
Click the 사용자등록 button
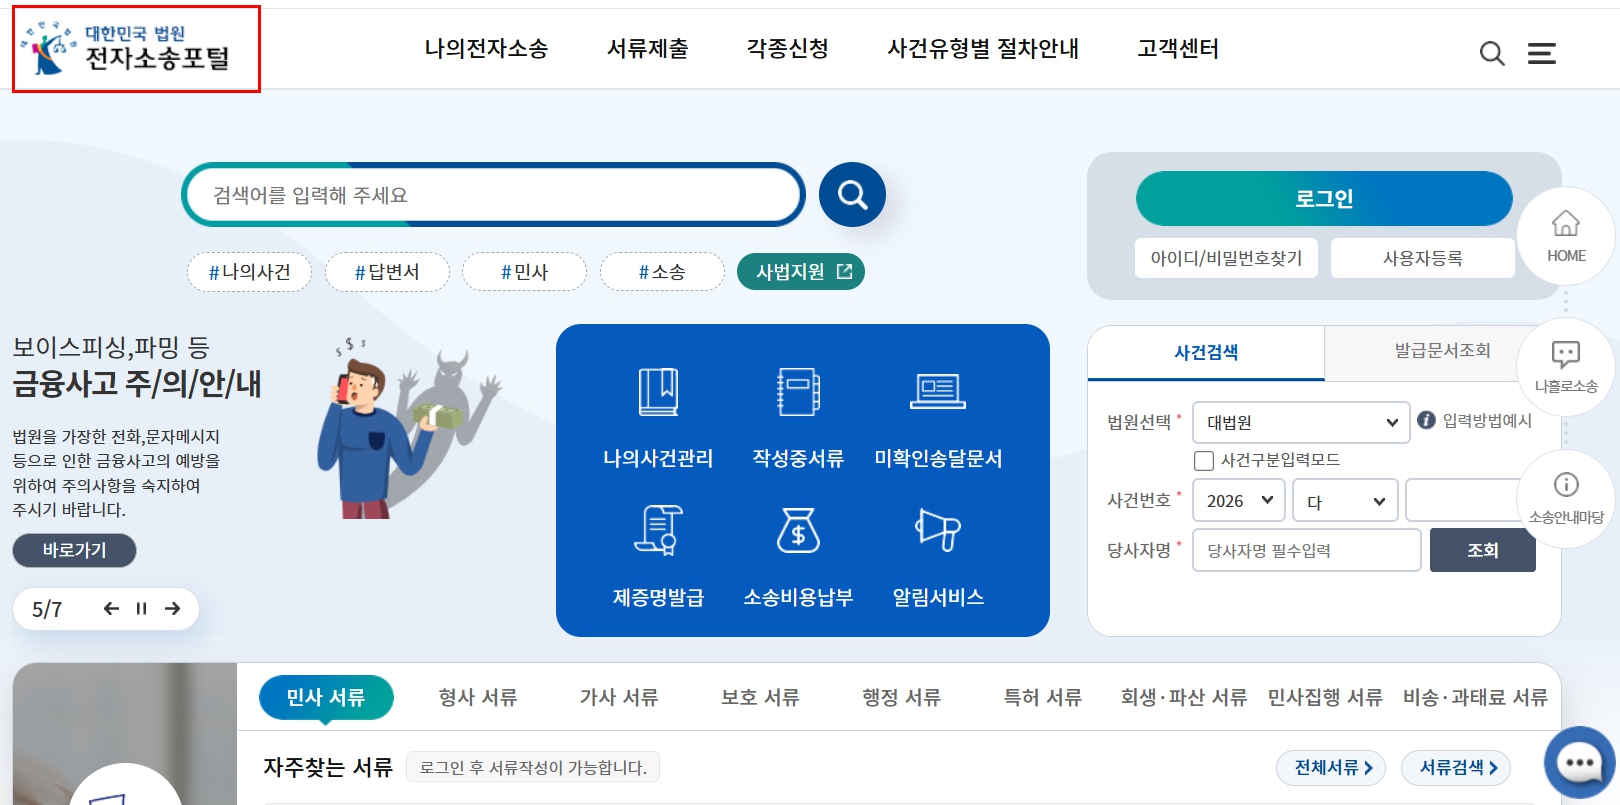[x=1423, y=258]
